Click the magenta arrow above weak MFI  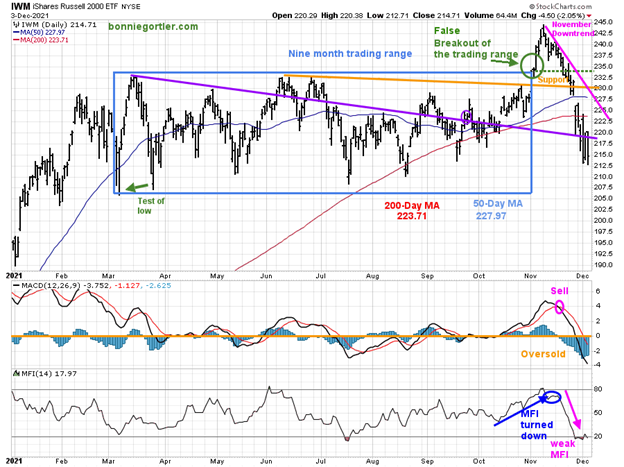coord(572,410)
